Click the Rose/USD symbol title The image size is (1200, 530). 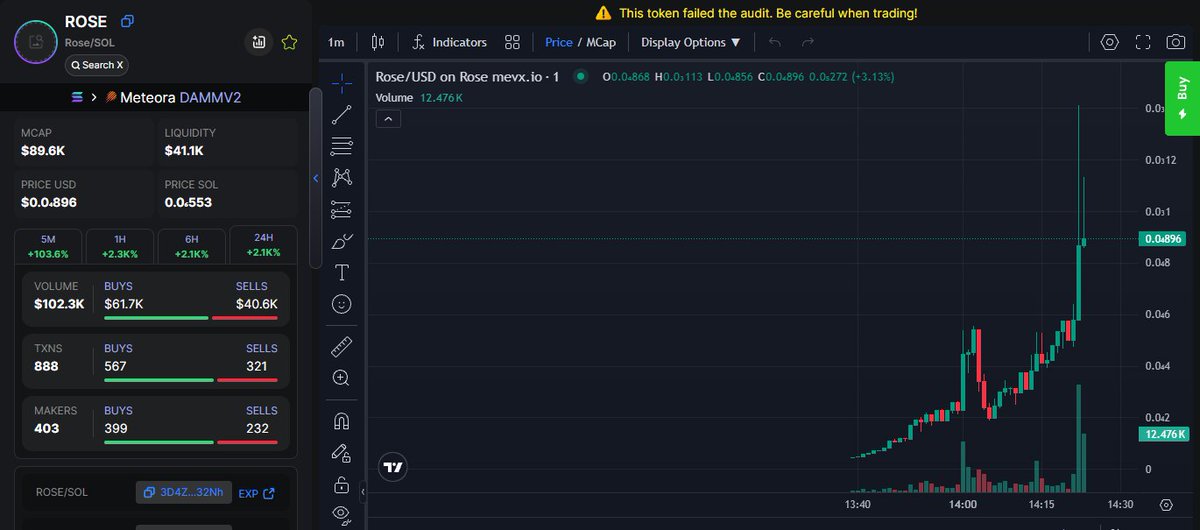click(x=466, y=77)
